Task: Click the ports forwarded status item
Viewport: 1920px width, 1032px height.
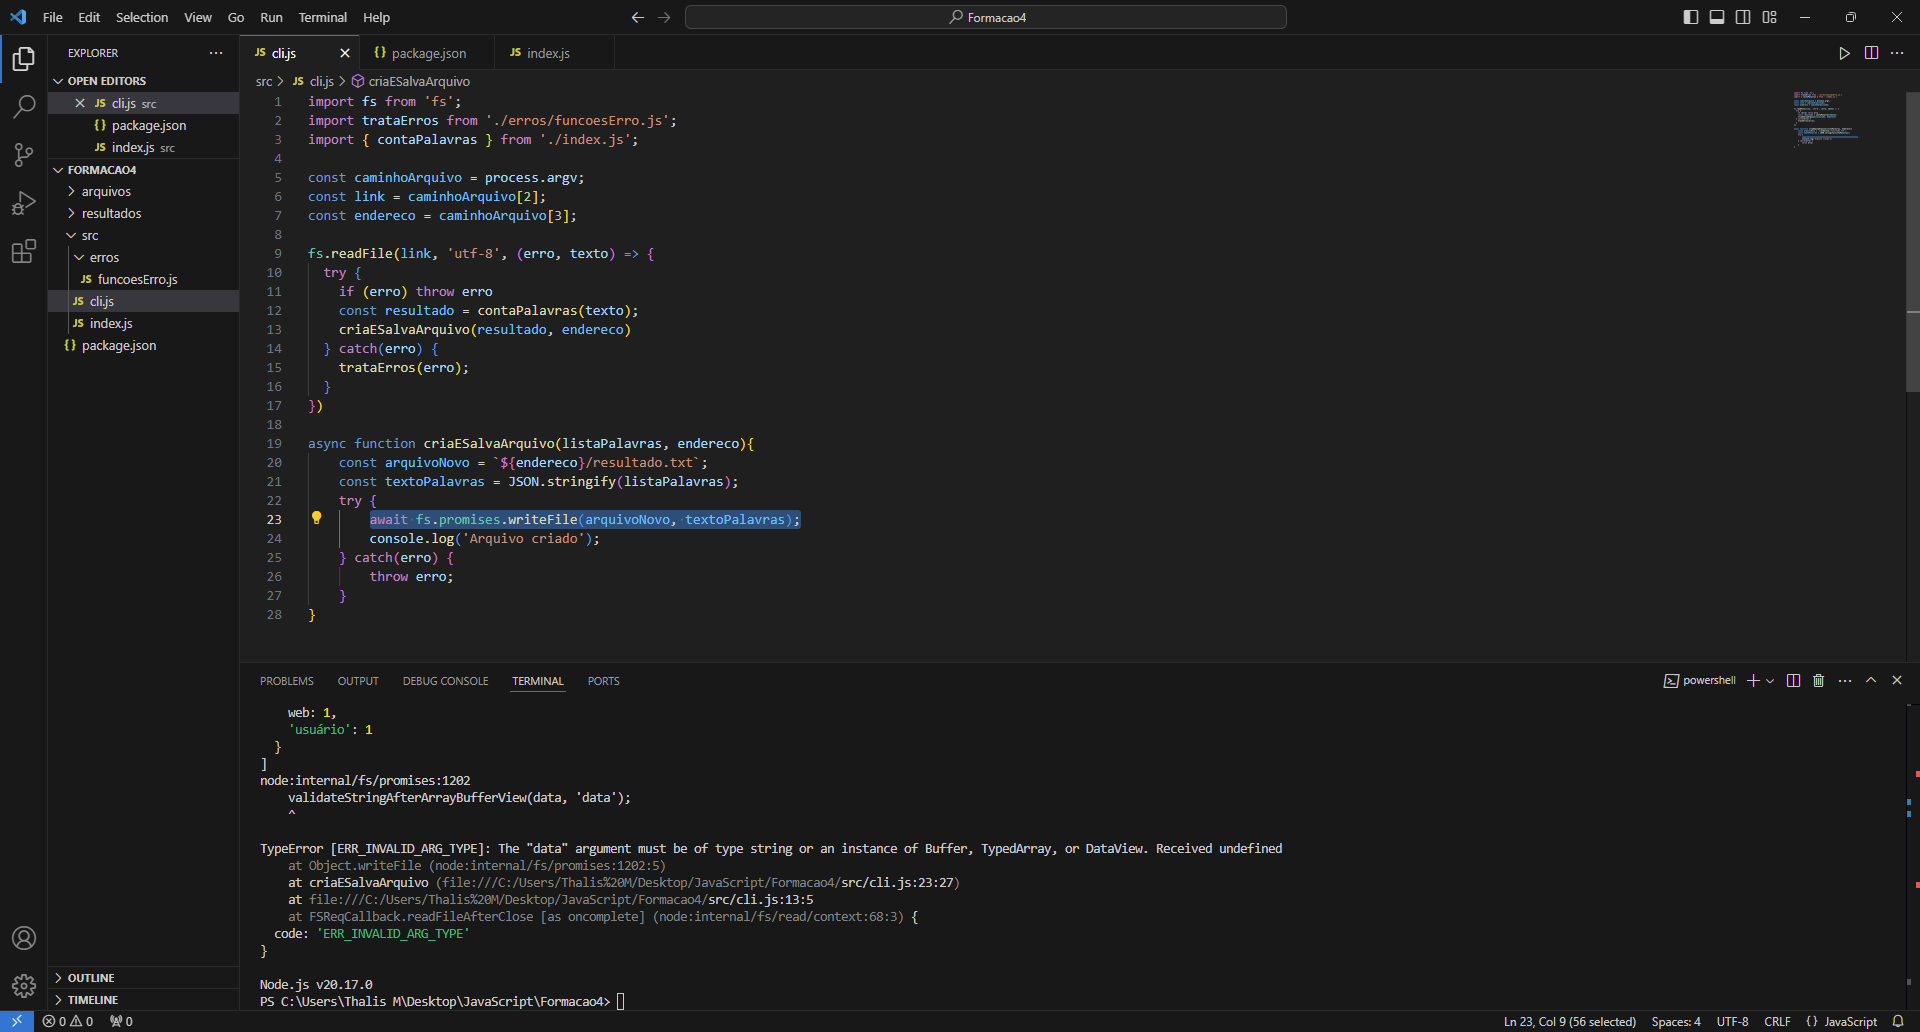Action: click(121, 1021)
